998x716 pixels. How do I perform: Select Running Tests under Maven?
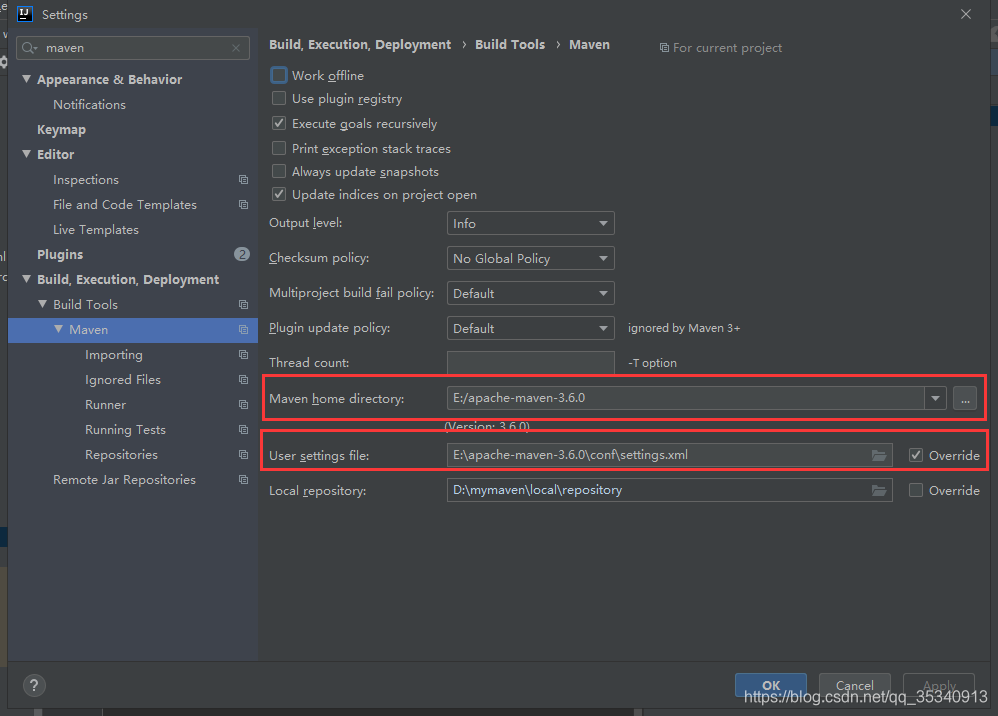pyautogui.click(x=125, y=430)
